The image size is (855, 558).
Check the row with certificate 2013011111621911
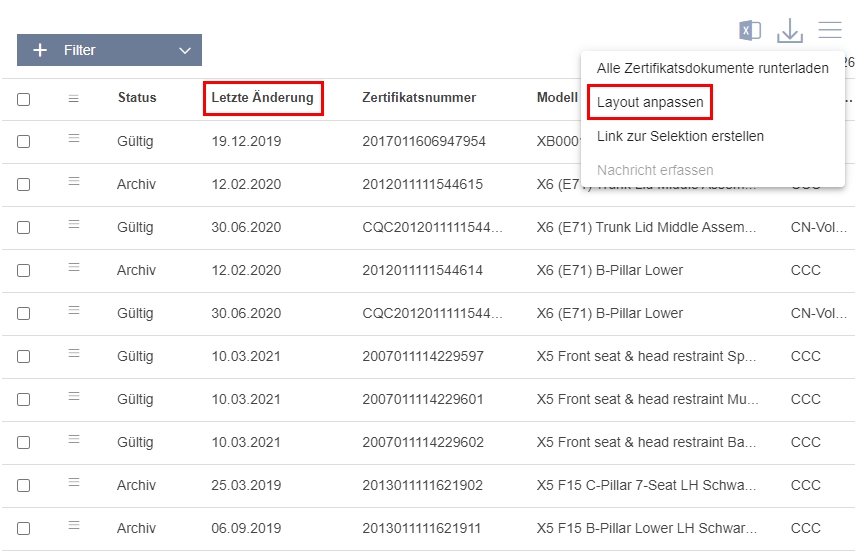point(23,529)
